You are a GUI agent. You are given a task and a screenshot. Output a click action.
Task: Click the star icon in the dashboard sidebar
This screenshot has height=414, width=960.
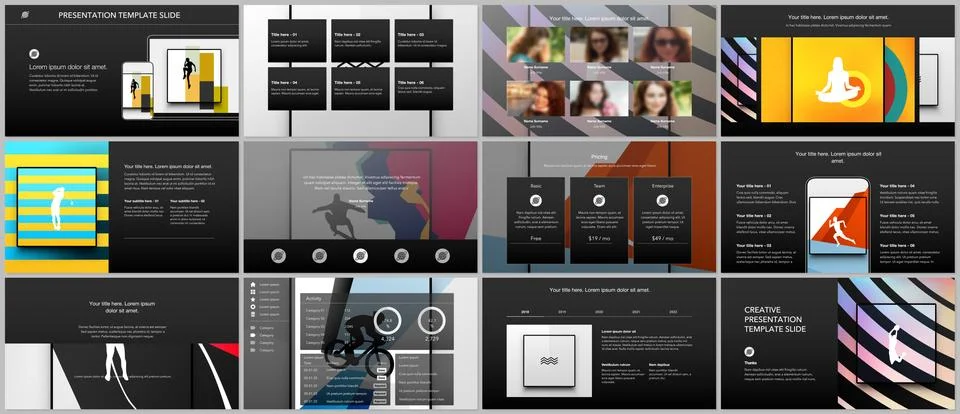point(252,299)
